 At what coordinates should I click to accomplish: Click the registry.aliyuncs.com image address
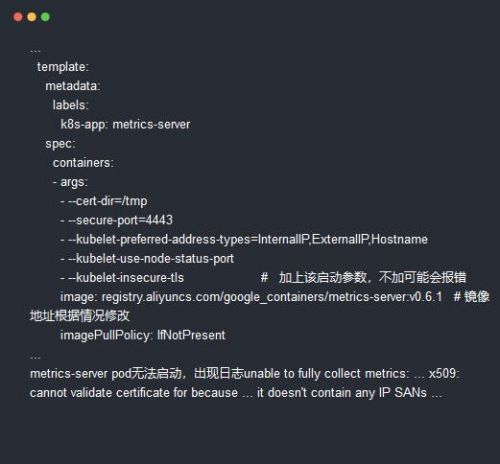point(272,297)
